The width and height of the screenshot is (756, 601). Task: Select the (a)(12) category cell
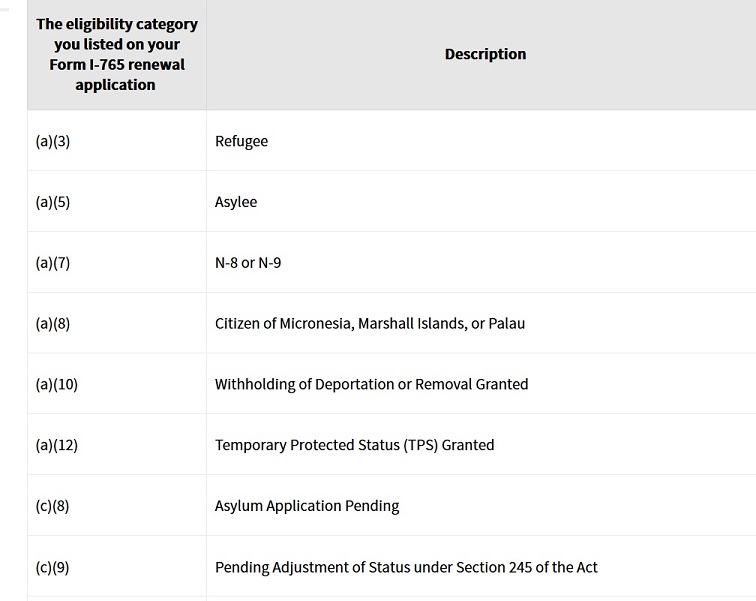(x=56, y=445)
